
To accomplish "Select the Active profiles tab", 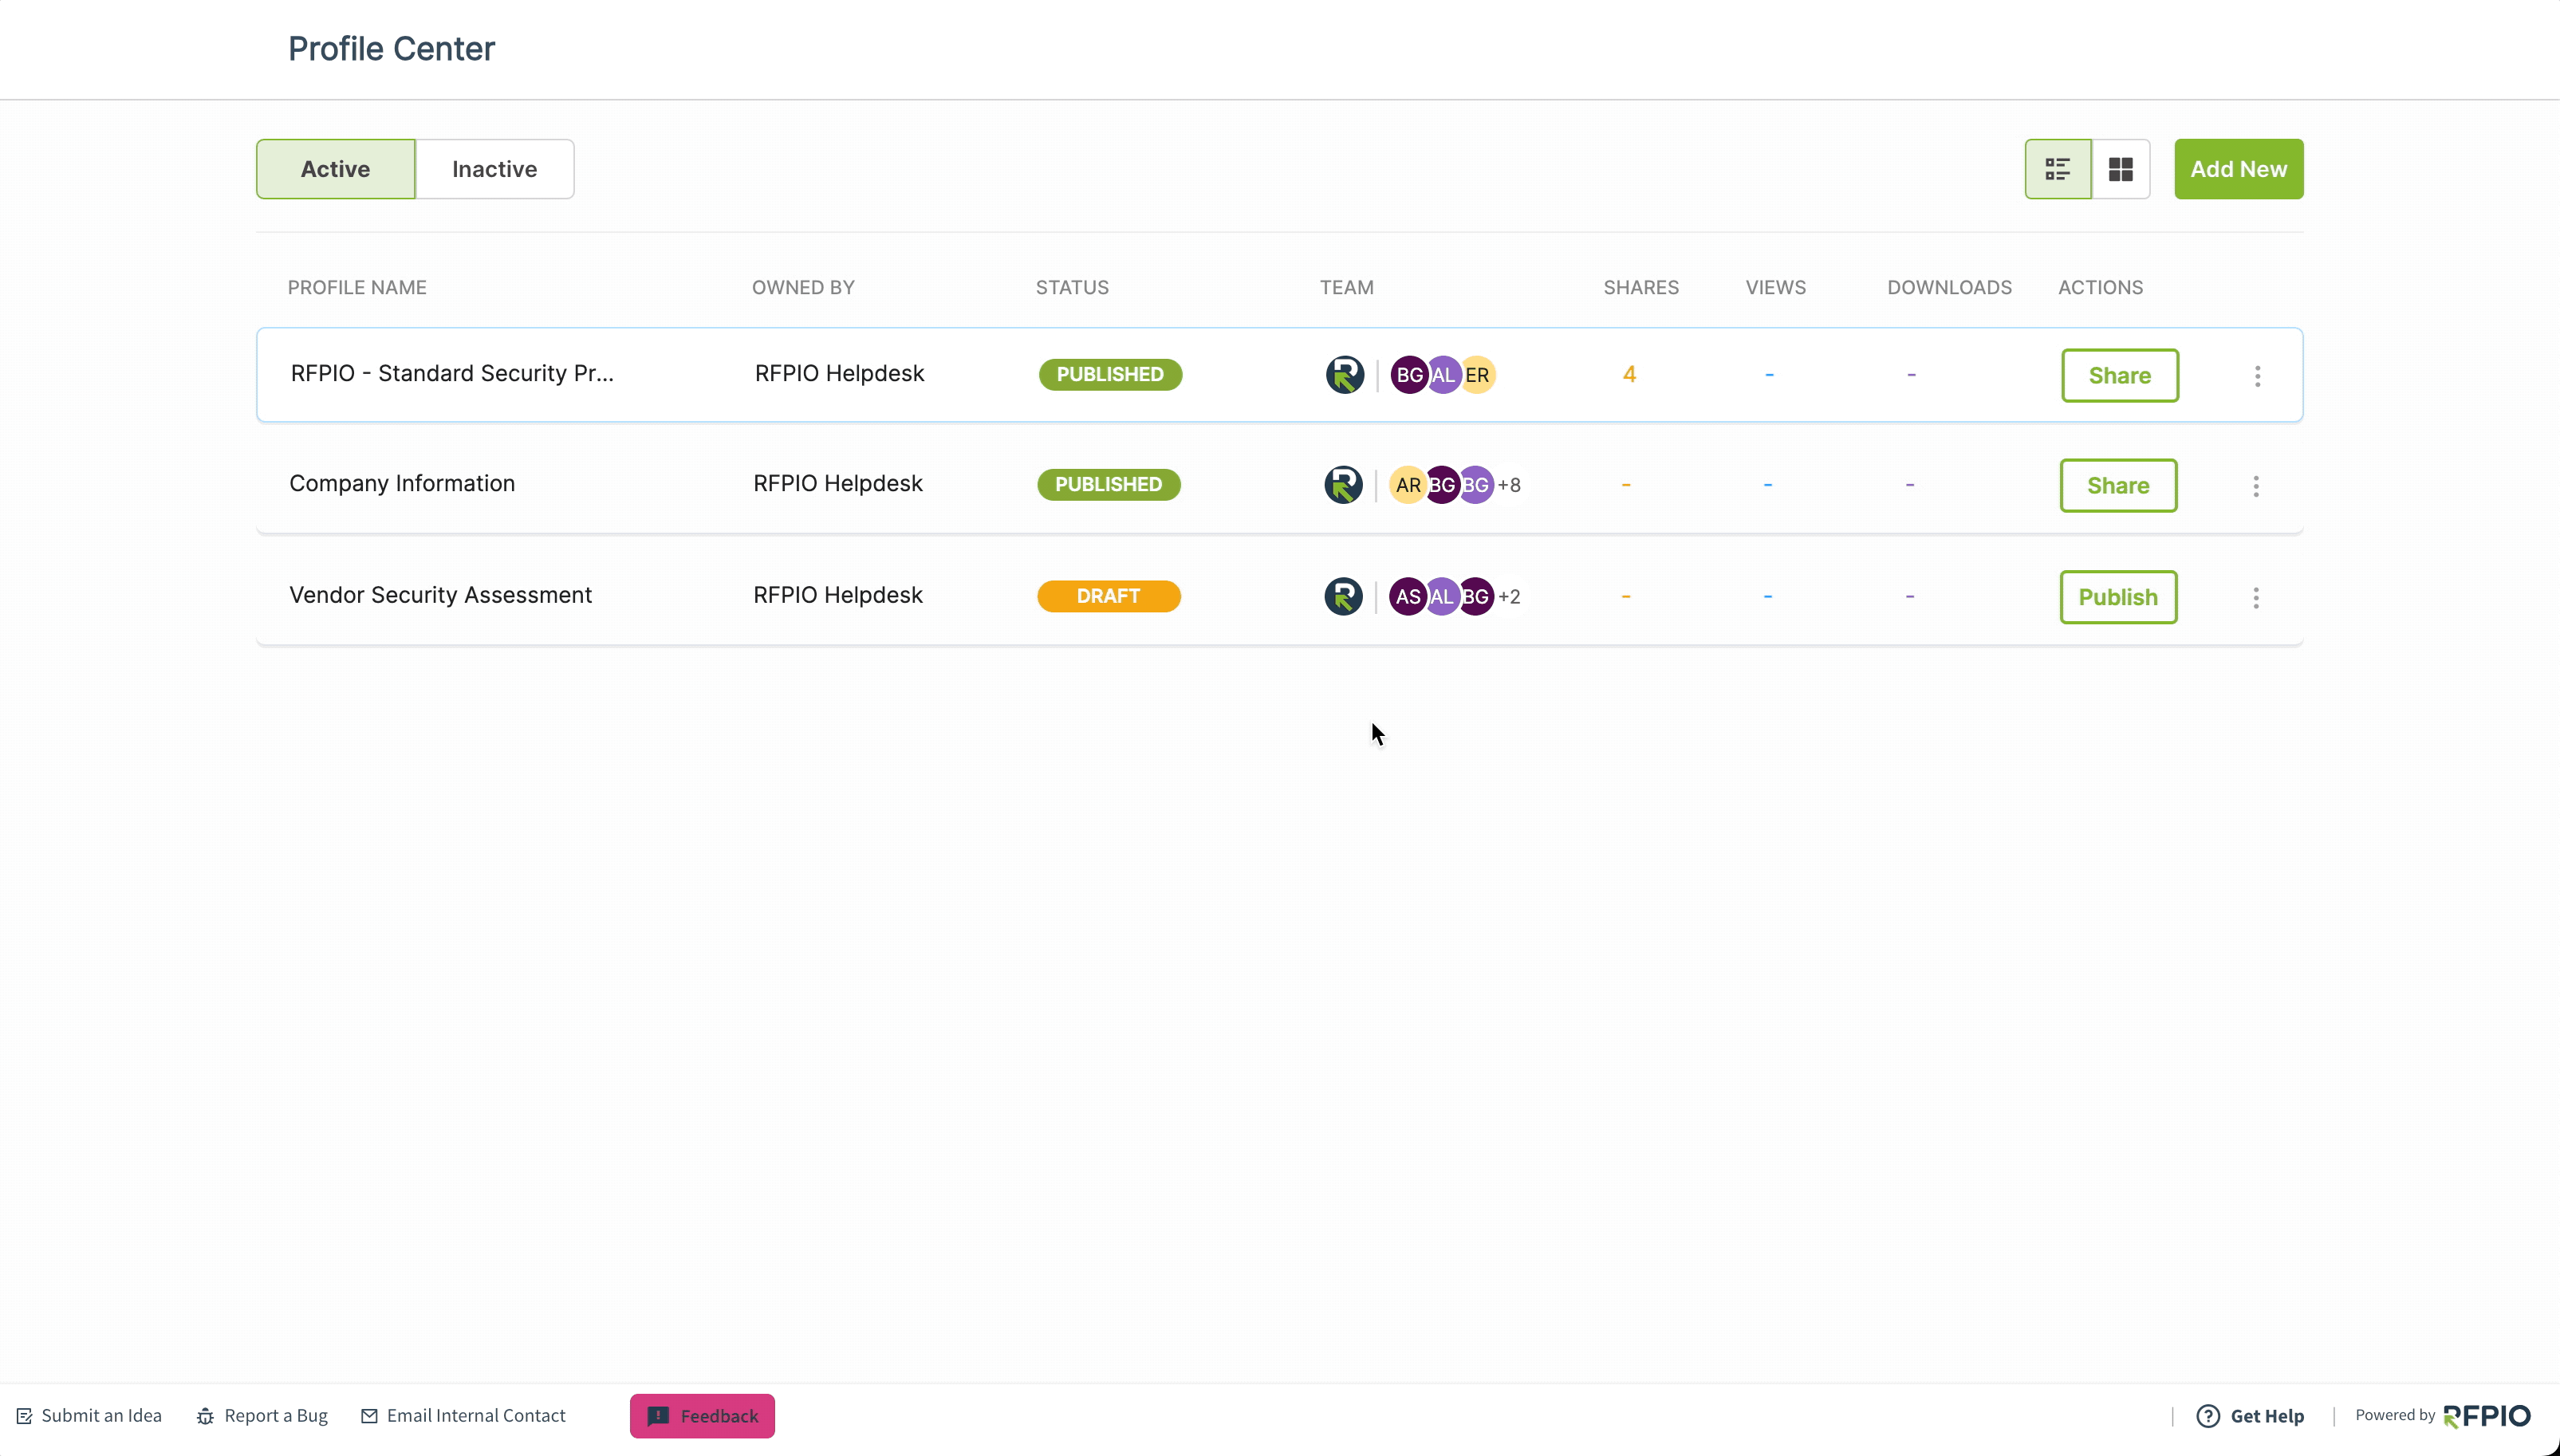I will pos(336,169).
